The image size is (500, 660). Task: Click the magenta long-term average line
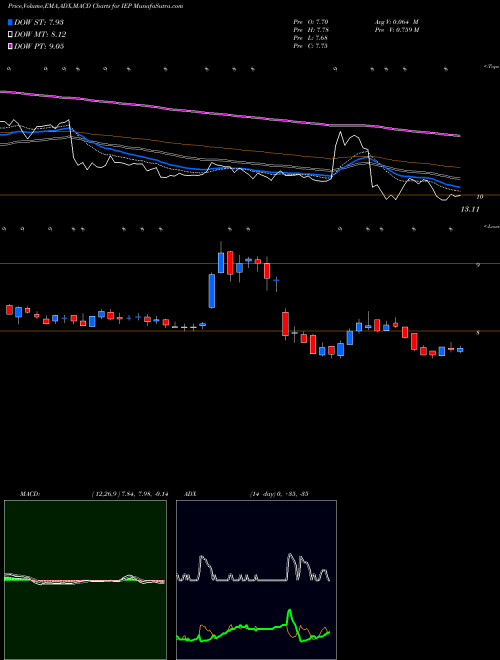(231, 115)
